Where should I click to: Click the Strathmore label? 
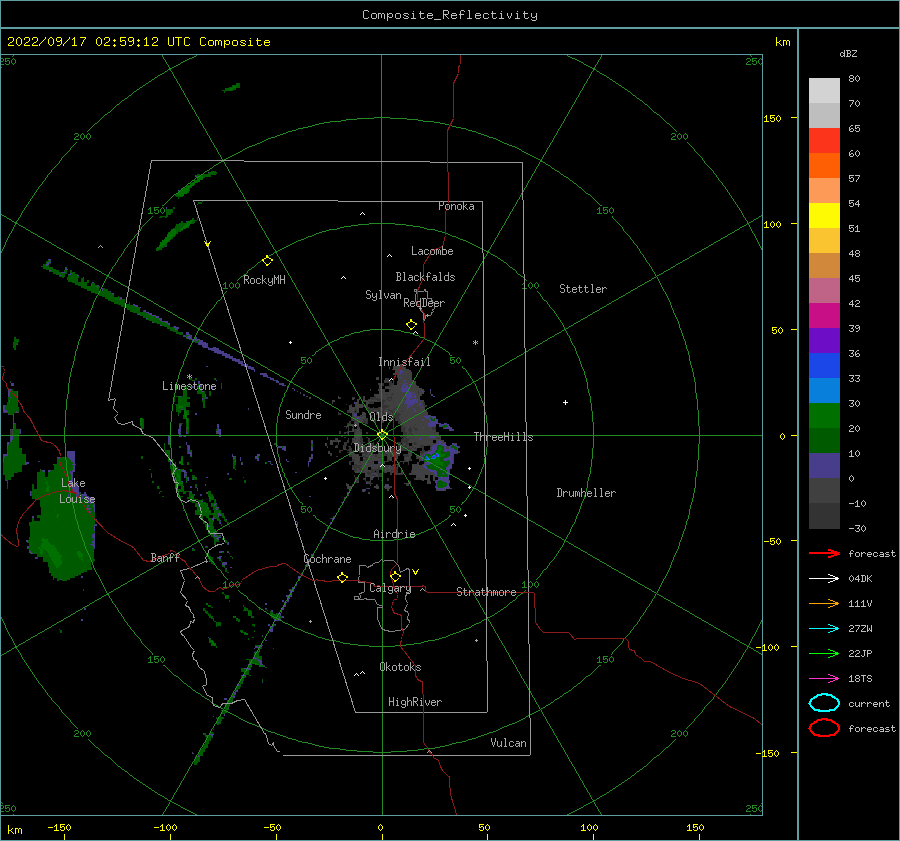pos(486,592)
